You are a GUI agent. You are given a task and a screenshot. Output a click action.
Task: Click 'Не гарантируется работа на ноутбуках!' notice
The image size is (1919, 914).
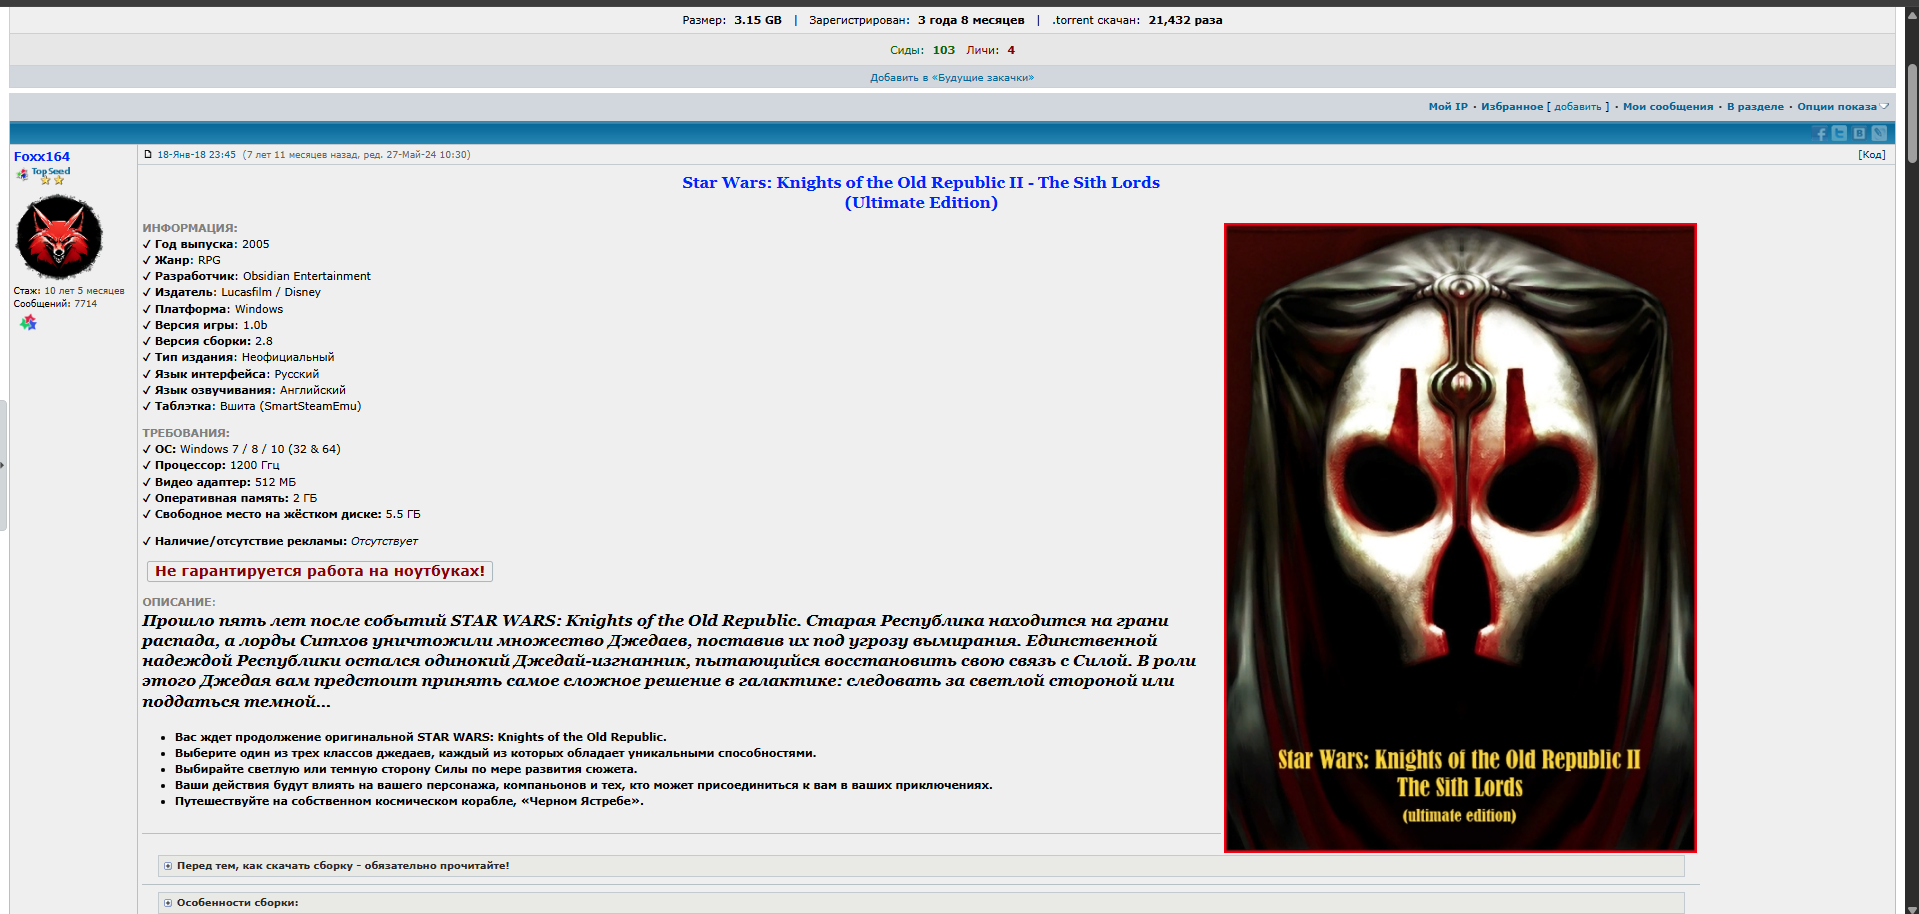click(320, 571)
